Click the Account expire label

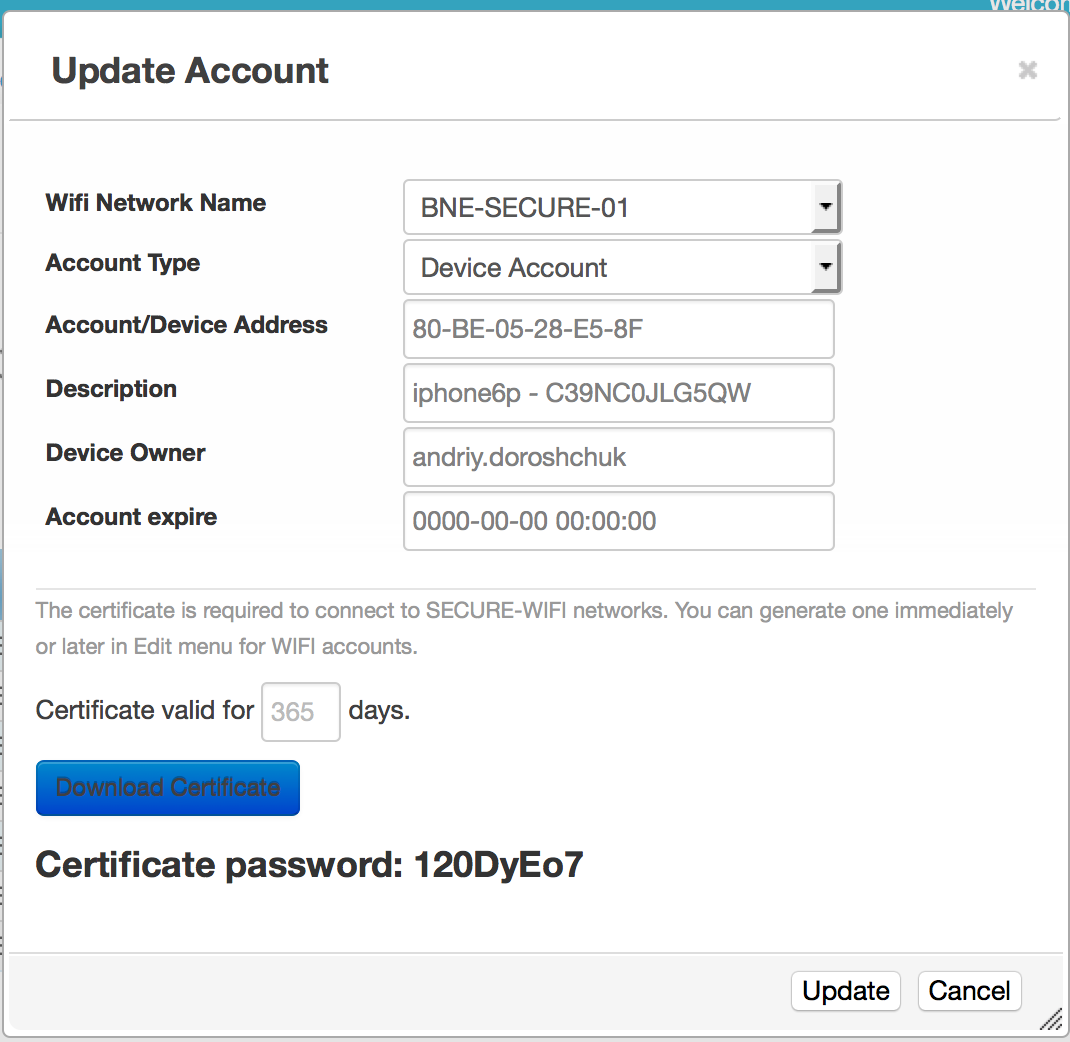(x=131, y=517)
